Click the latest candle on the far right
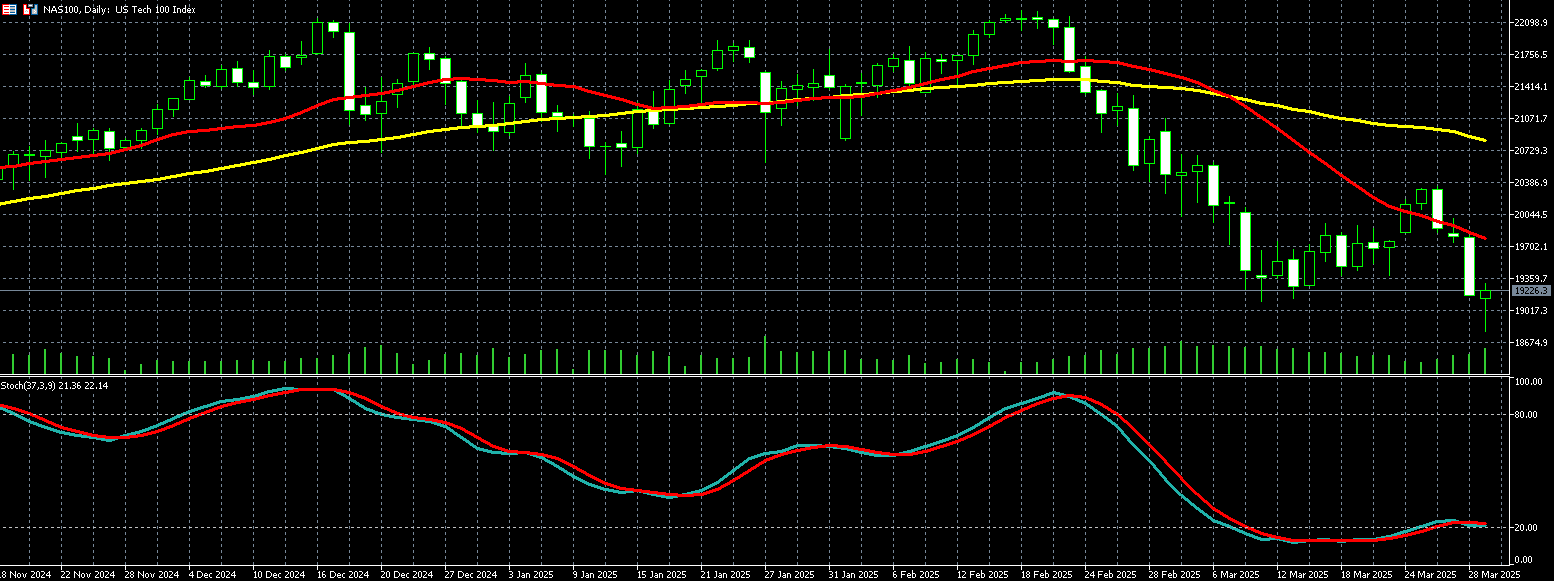 (x=1485, y=294)
